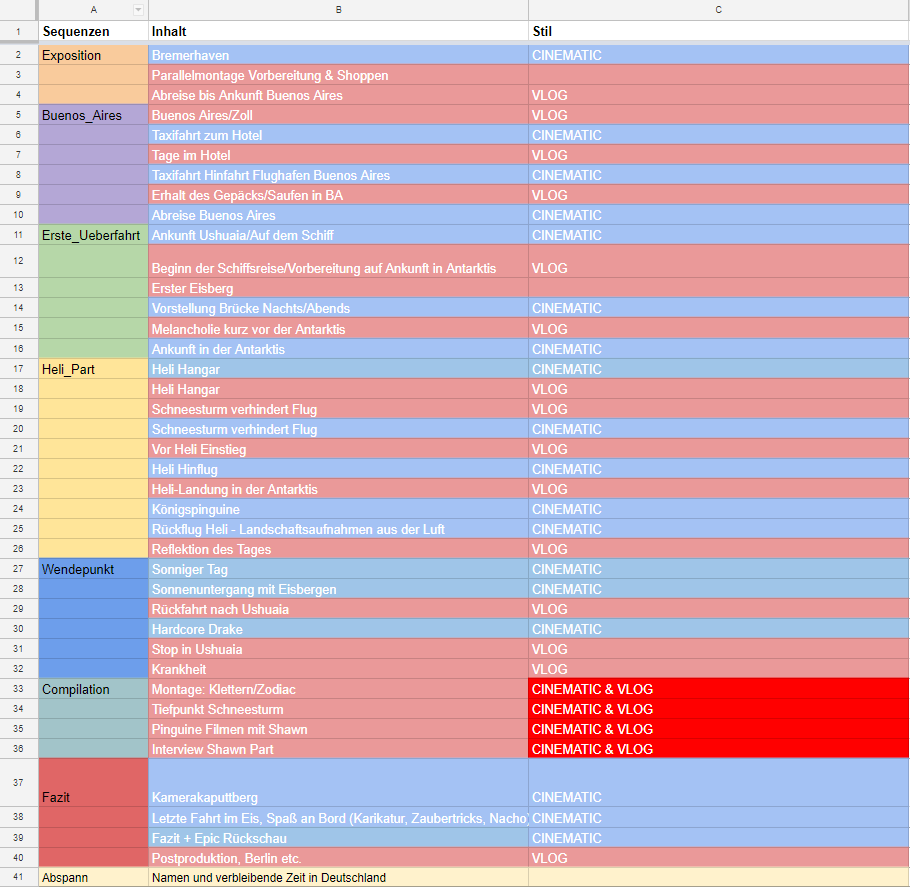Screen dimensions: 910x887
Task: Click the 'Taxifahrt zum Hotel' cell
Action: tap(338, 135)
